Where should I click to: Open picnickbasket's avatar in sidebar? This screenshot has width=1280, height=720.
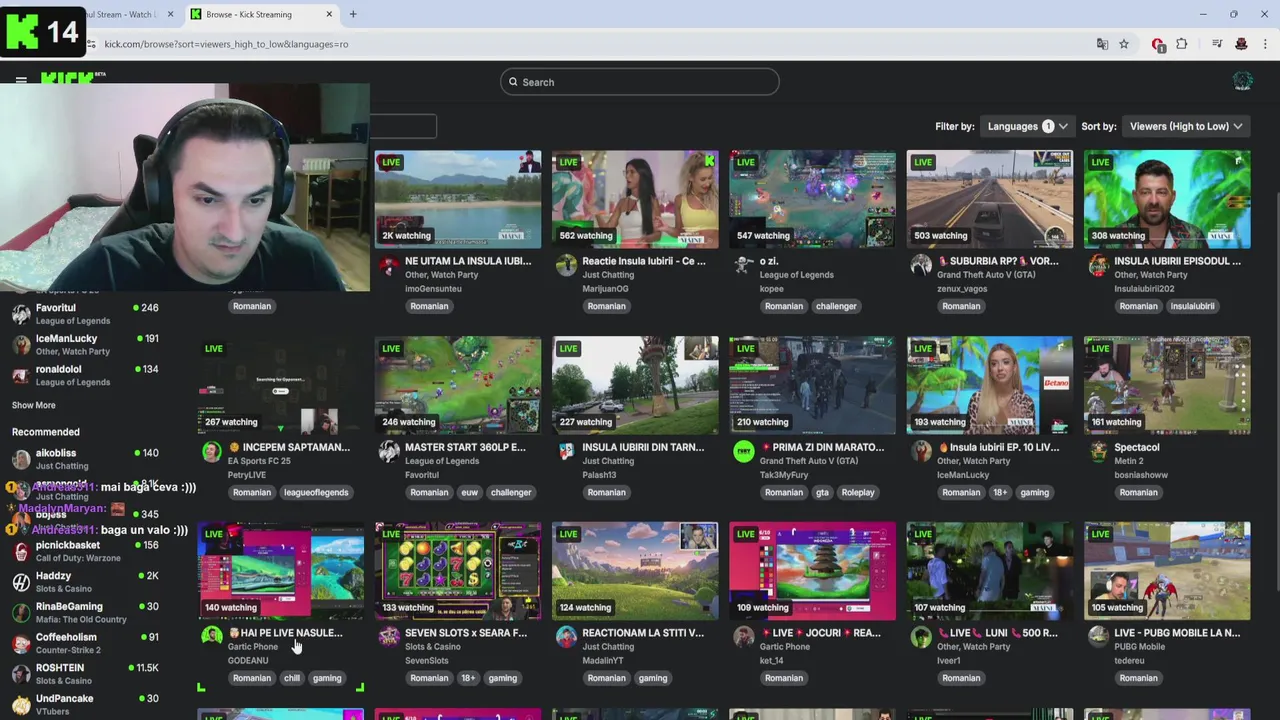pos(21,551)
